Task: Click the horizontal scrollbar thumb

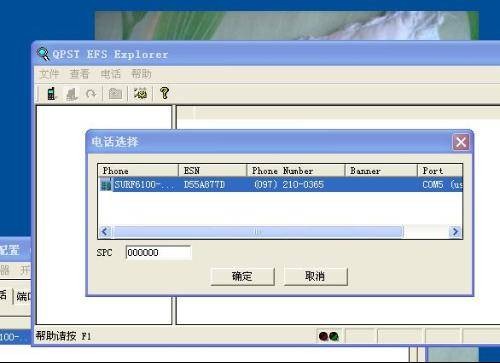Action: (257, 231)
